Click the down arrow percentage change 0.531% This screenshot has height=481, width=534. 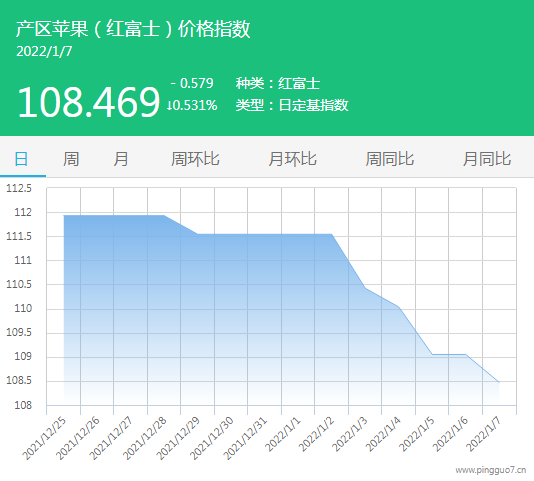(192, 105)
